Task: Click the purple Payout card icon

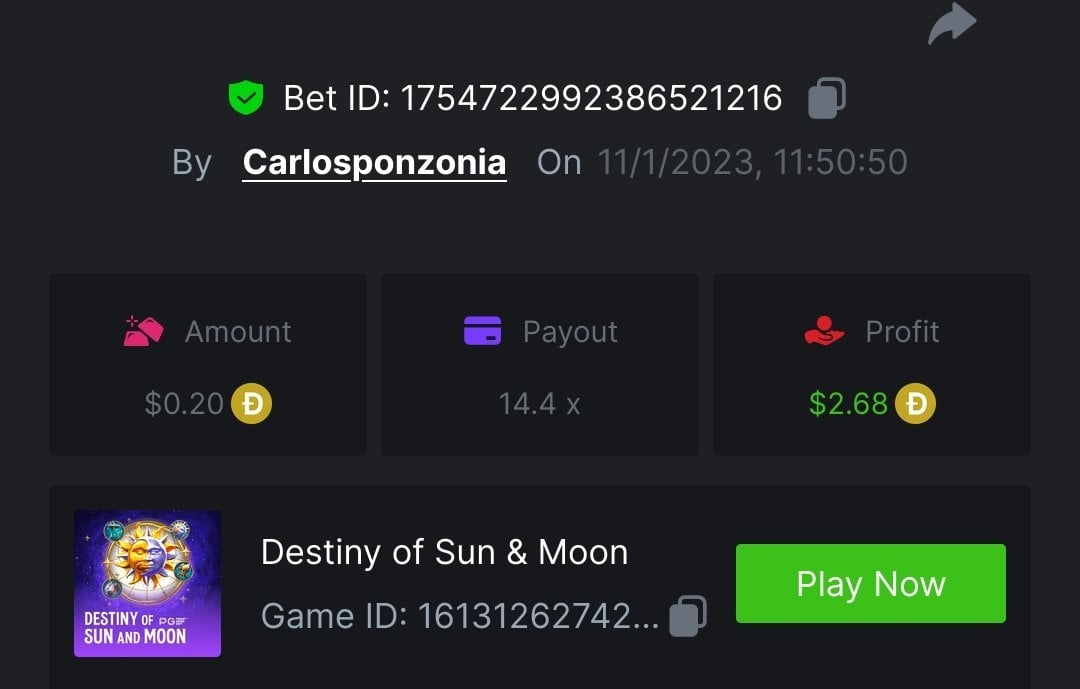Action: [482, 331]
